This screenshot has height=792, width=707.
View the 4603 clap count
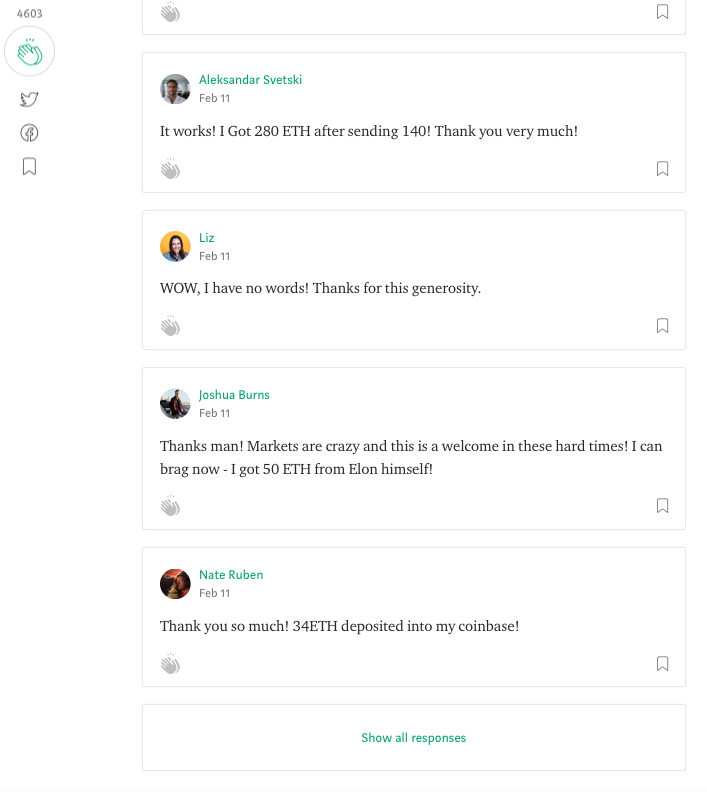coord(29,14)
